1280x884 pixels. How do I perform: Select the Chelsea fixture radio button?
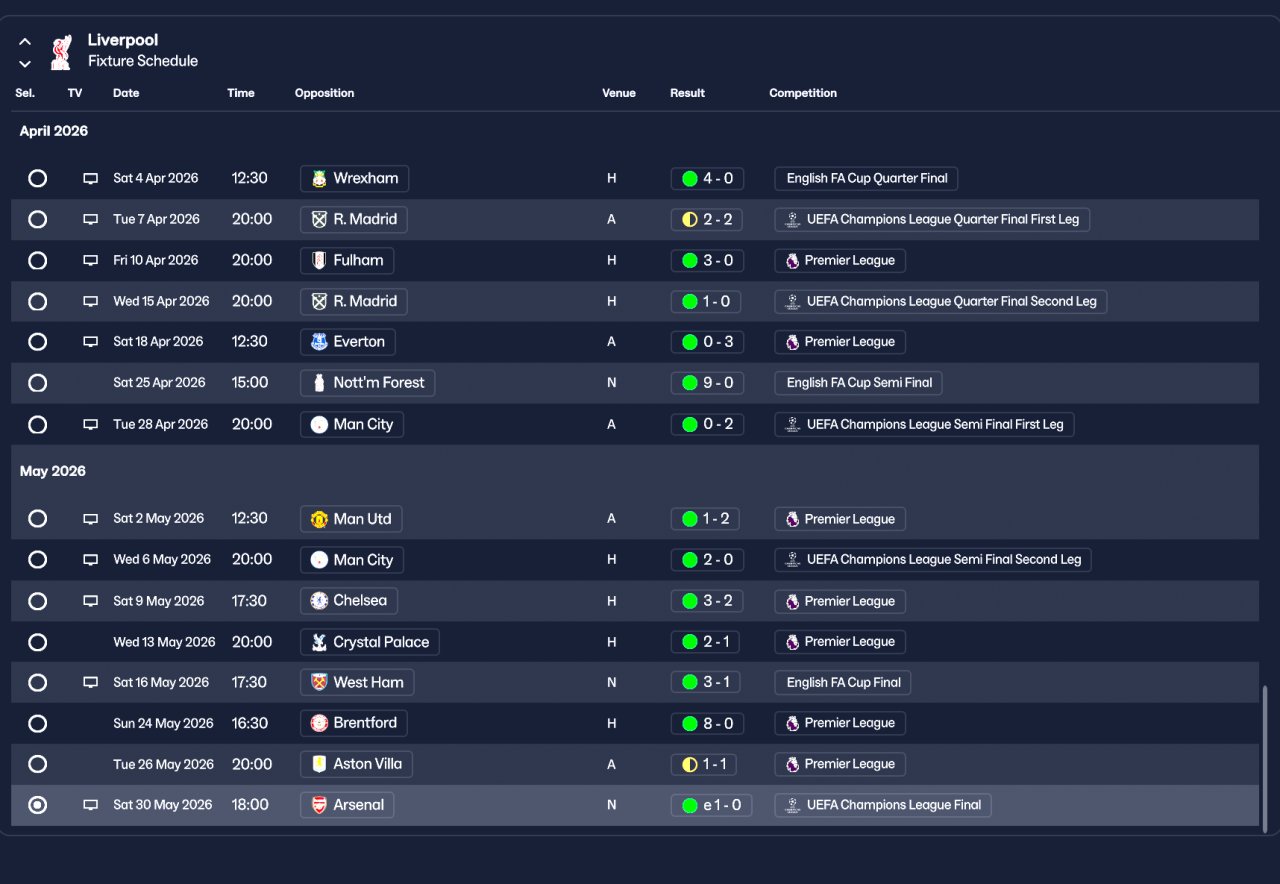(x=37, y=601)
